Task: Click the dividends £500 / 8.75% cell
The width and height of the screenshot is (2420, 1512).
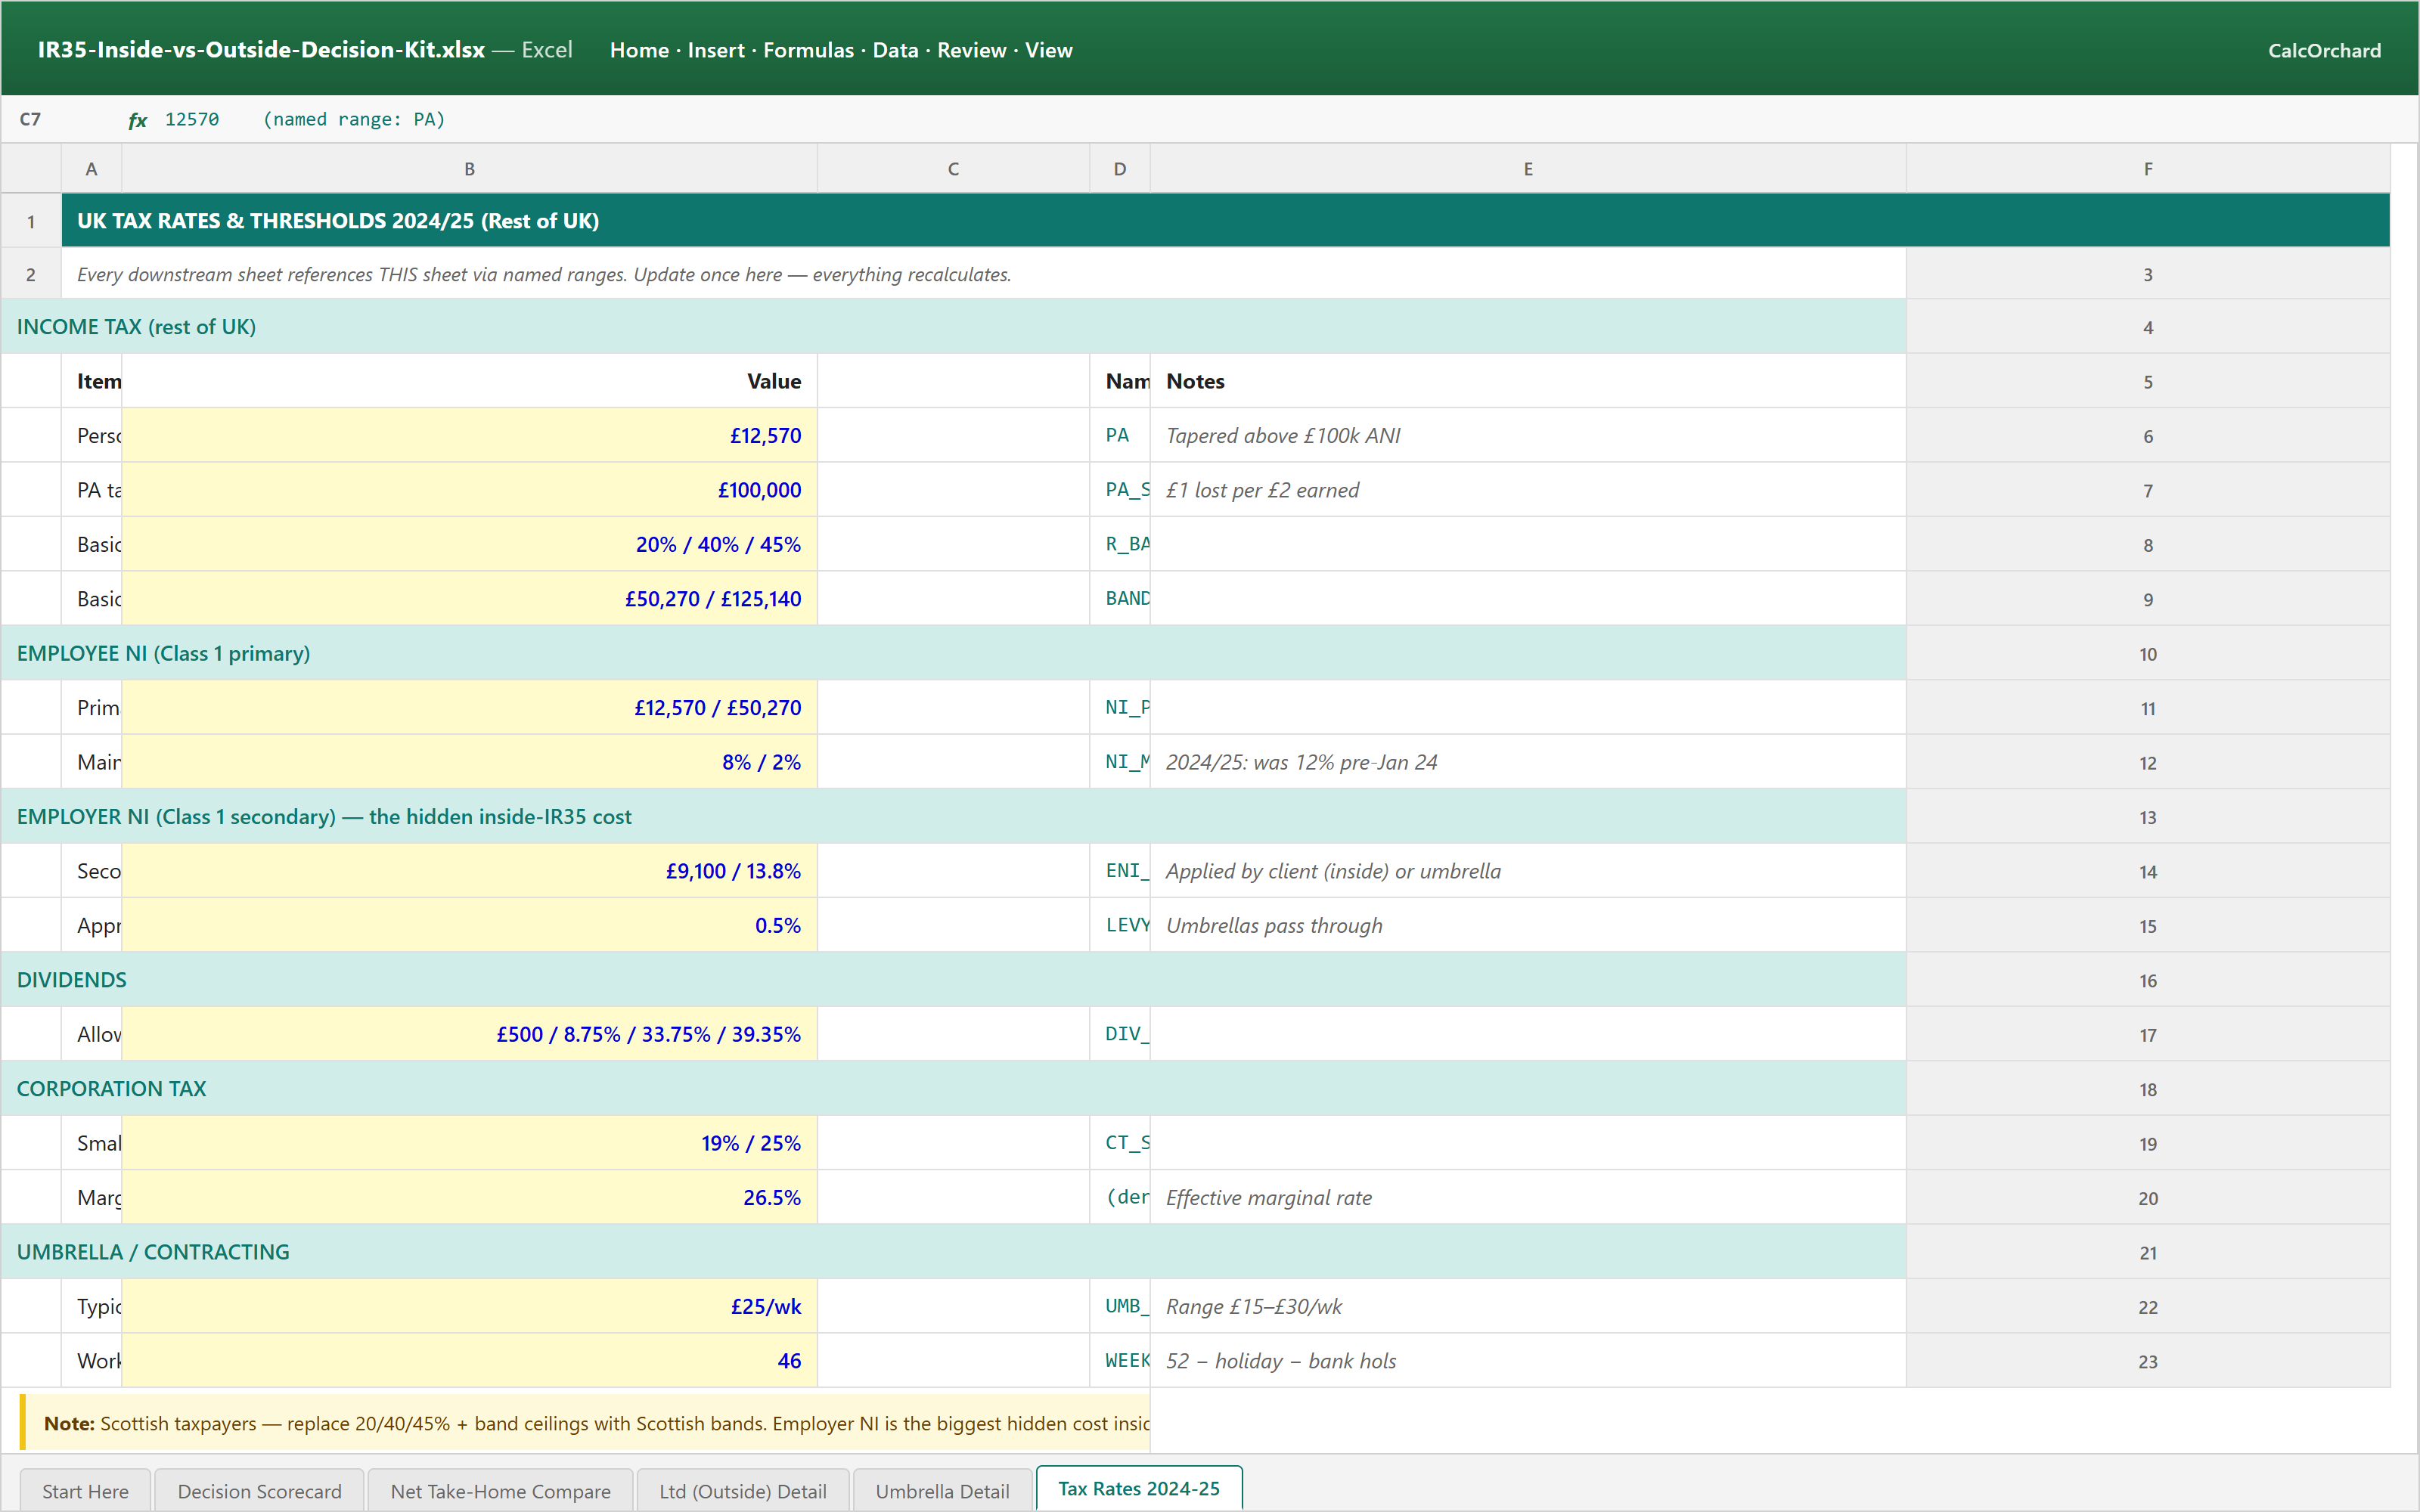Action: click(x=469, y=1034)
